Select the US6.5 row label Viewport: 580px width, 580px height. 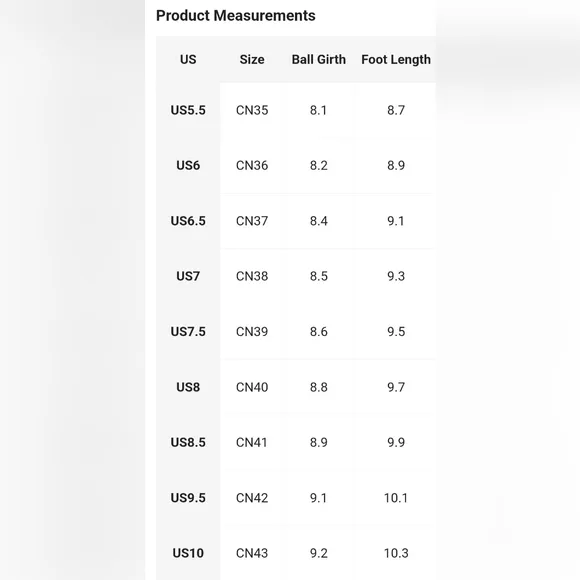click(188, 221)
